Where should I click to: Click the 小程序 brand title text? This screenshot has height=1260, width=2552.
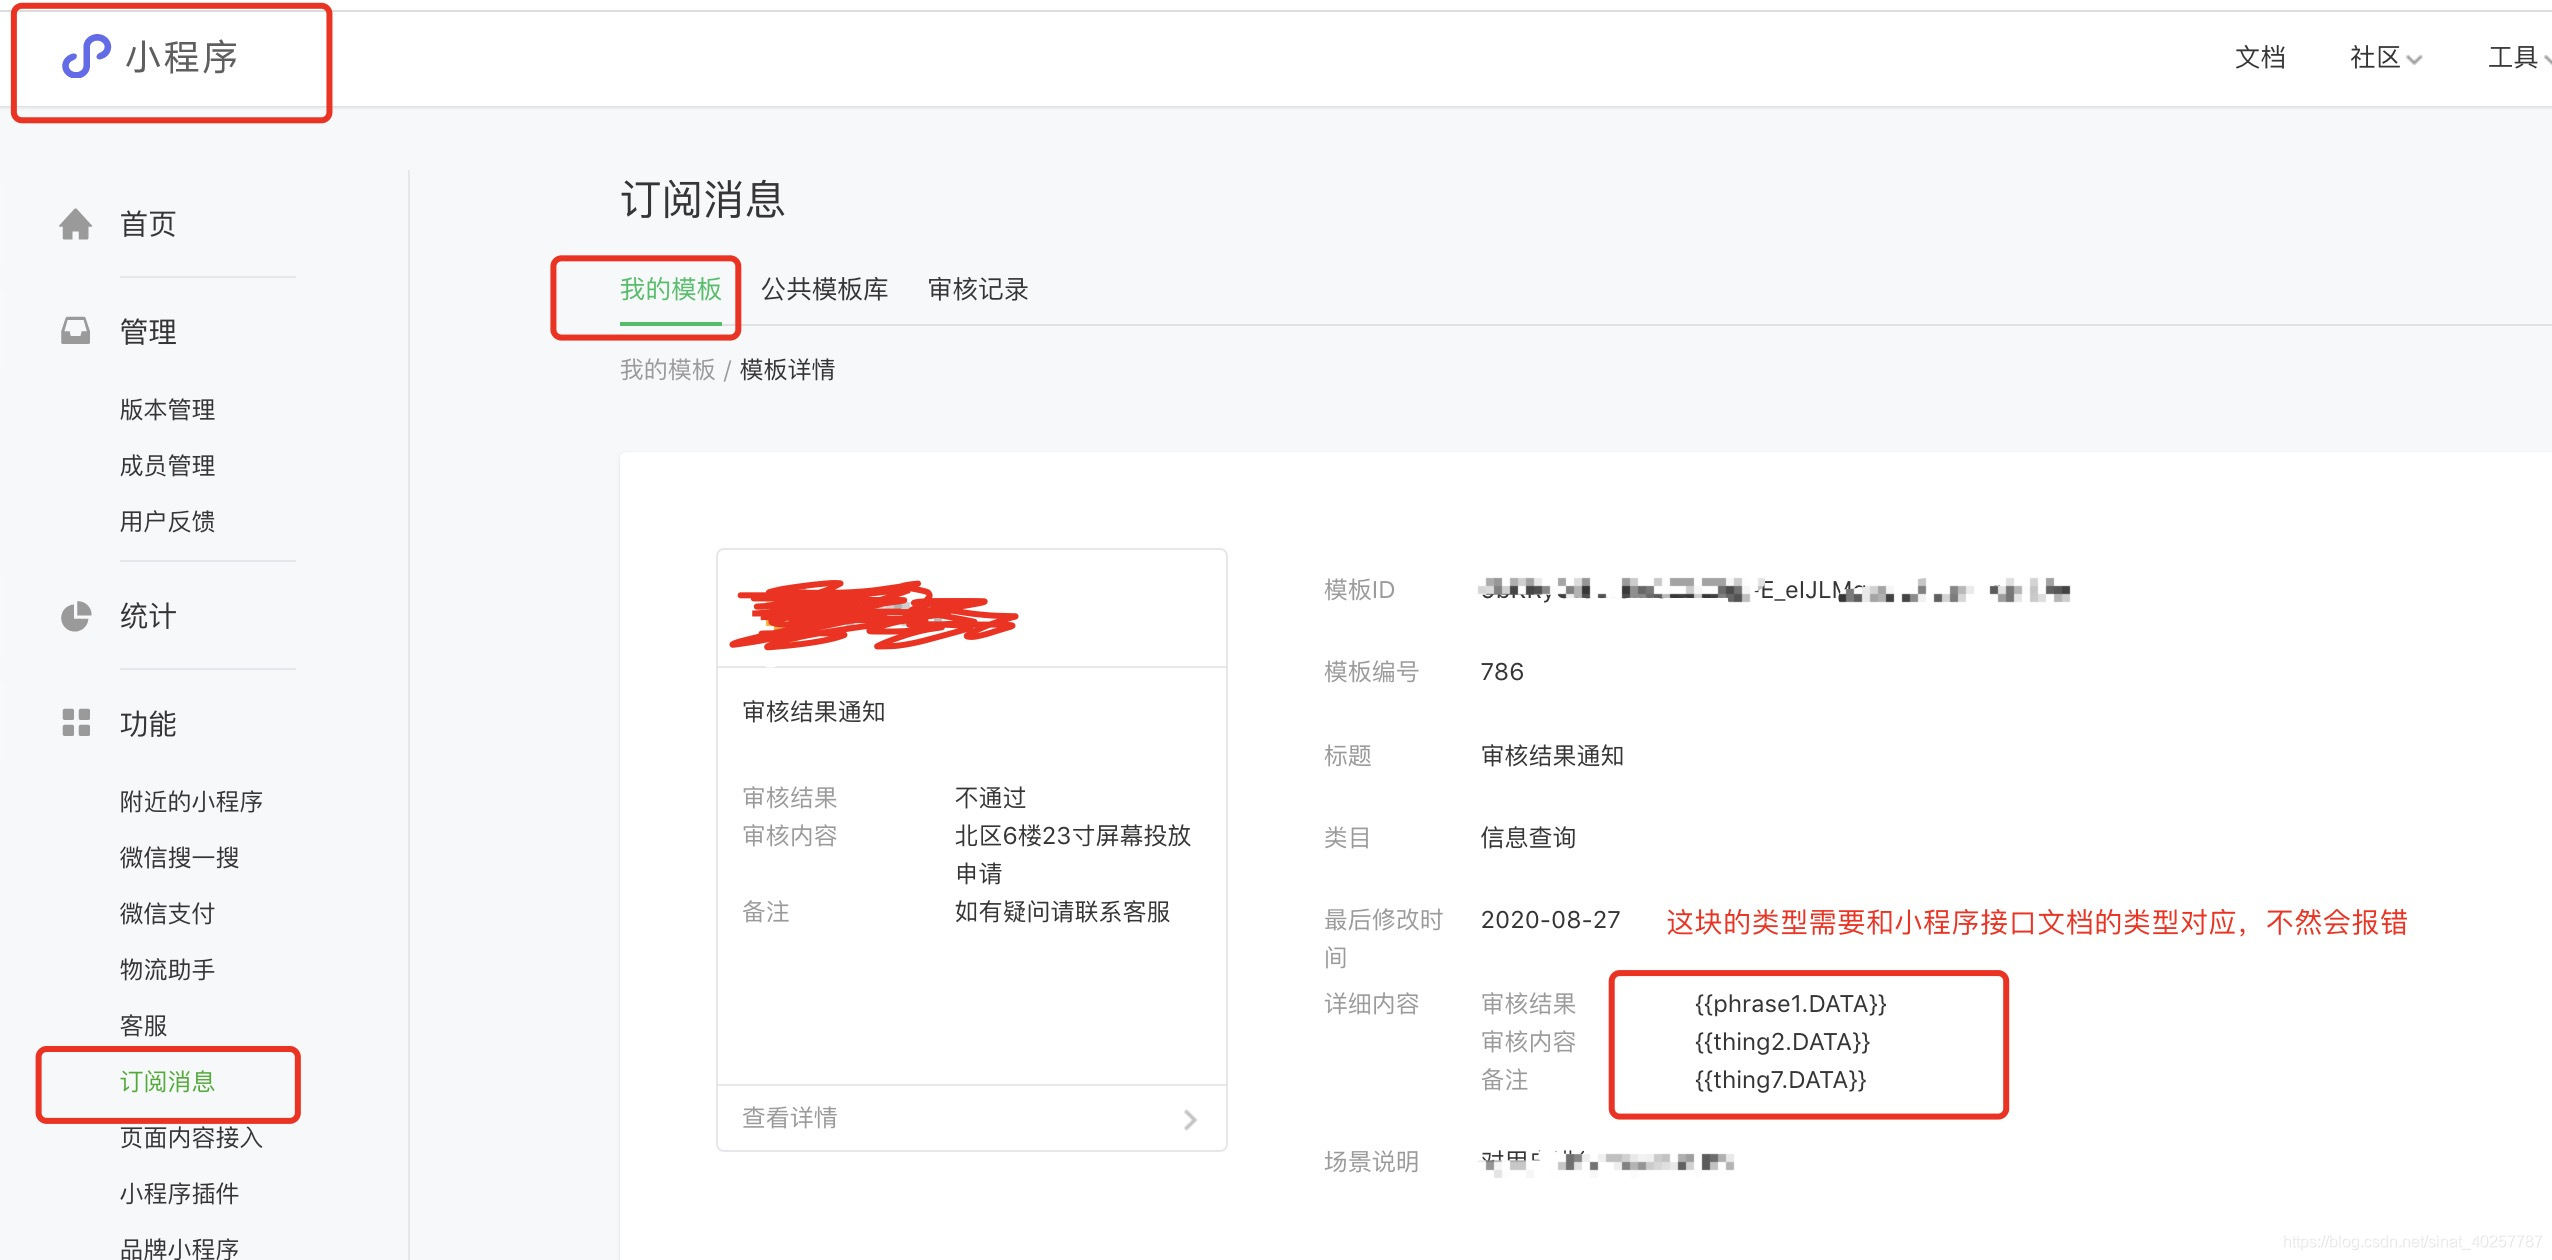pos(182,57)
